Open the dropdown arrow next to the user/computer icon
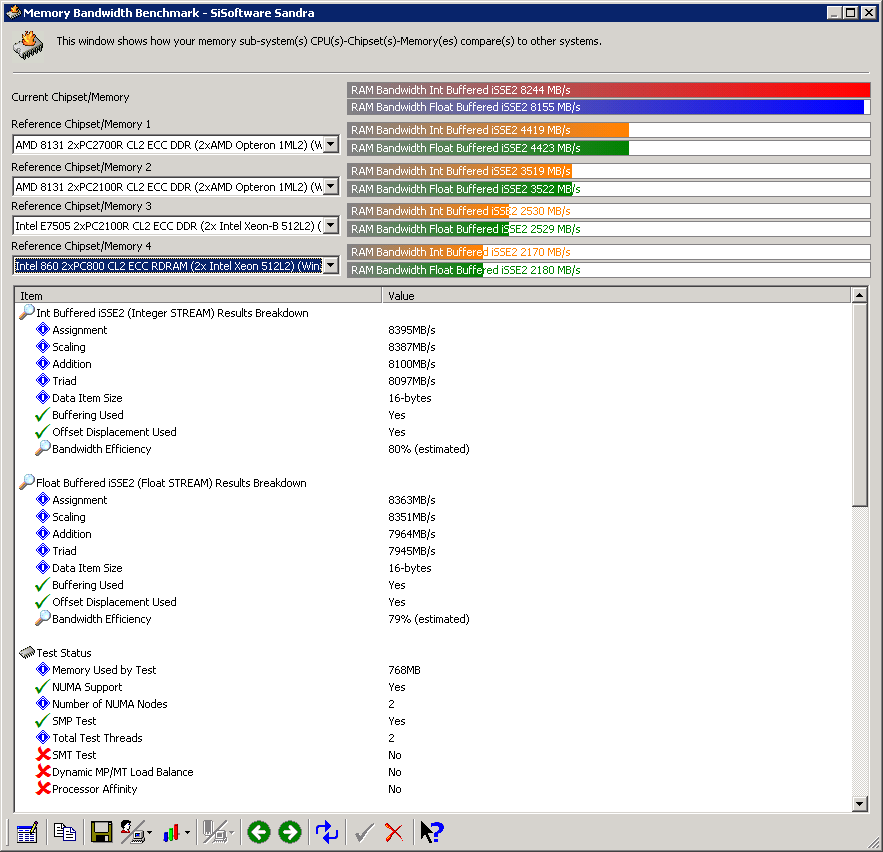Image resolution: width=883 pixels, height=852 pixels. coord(149,833)
